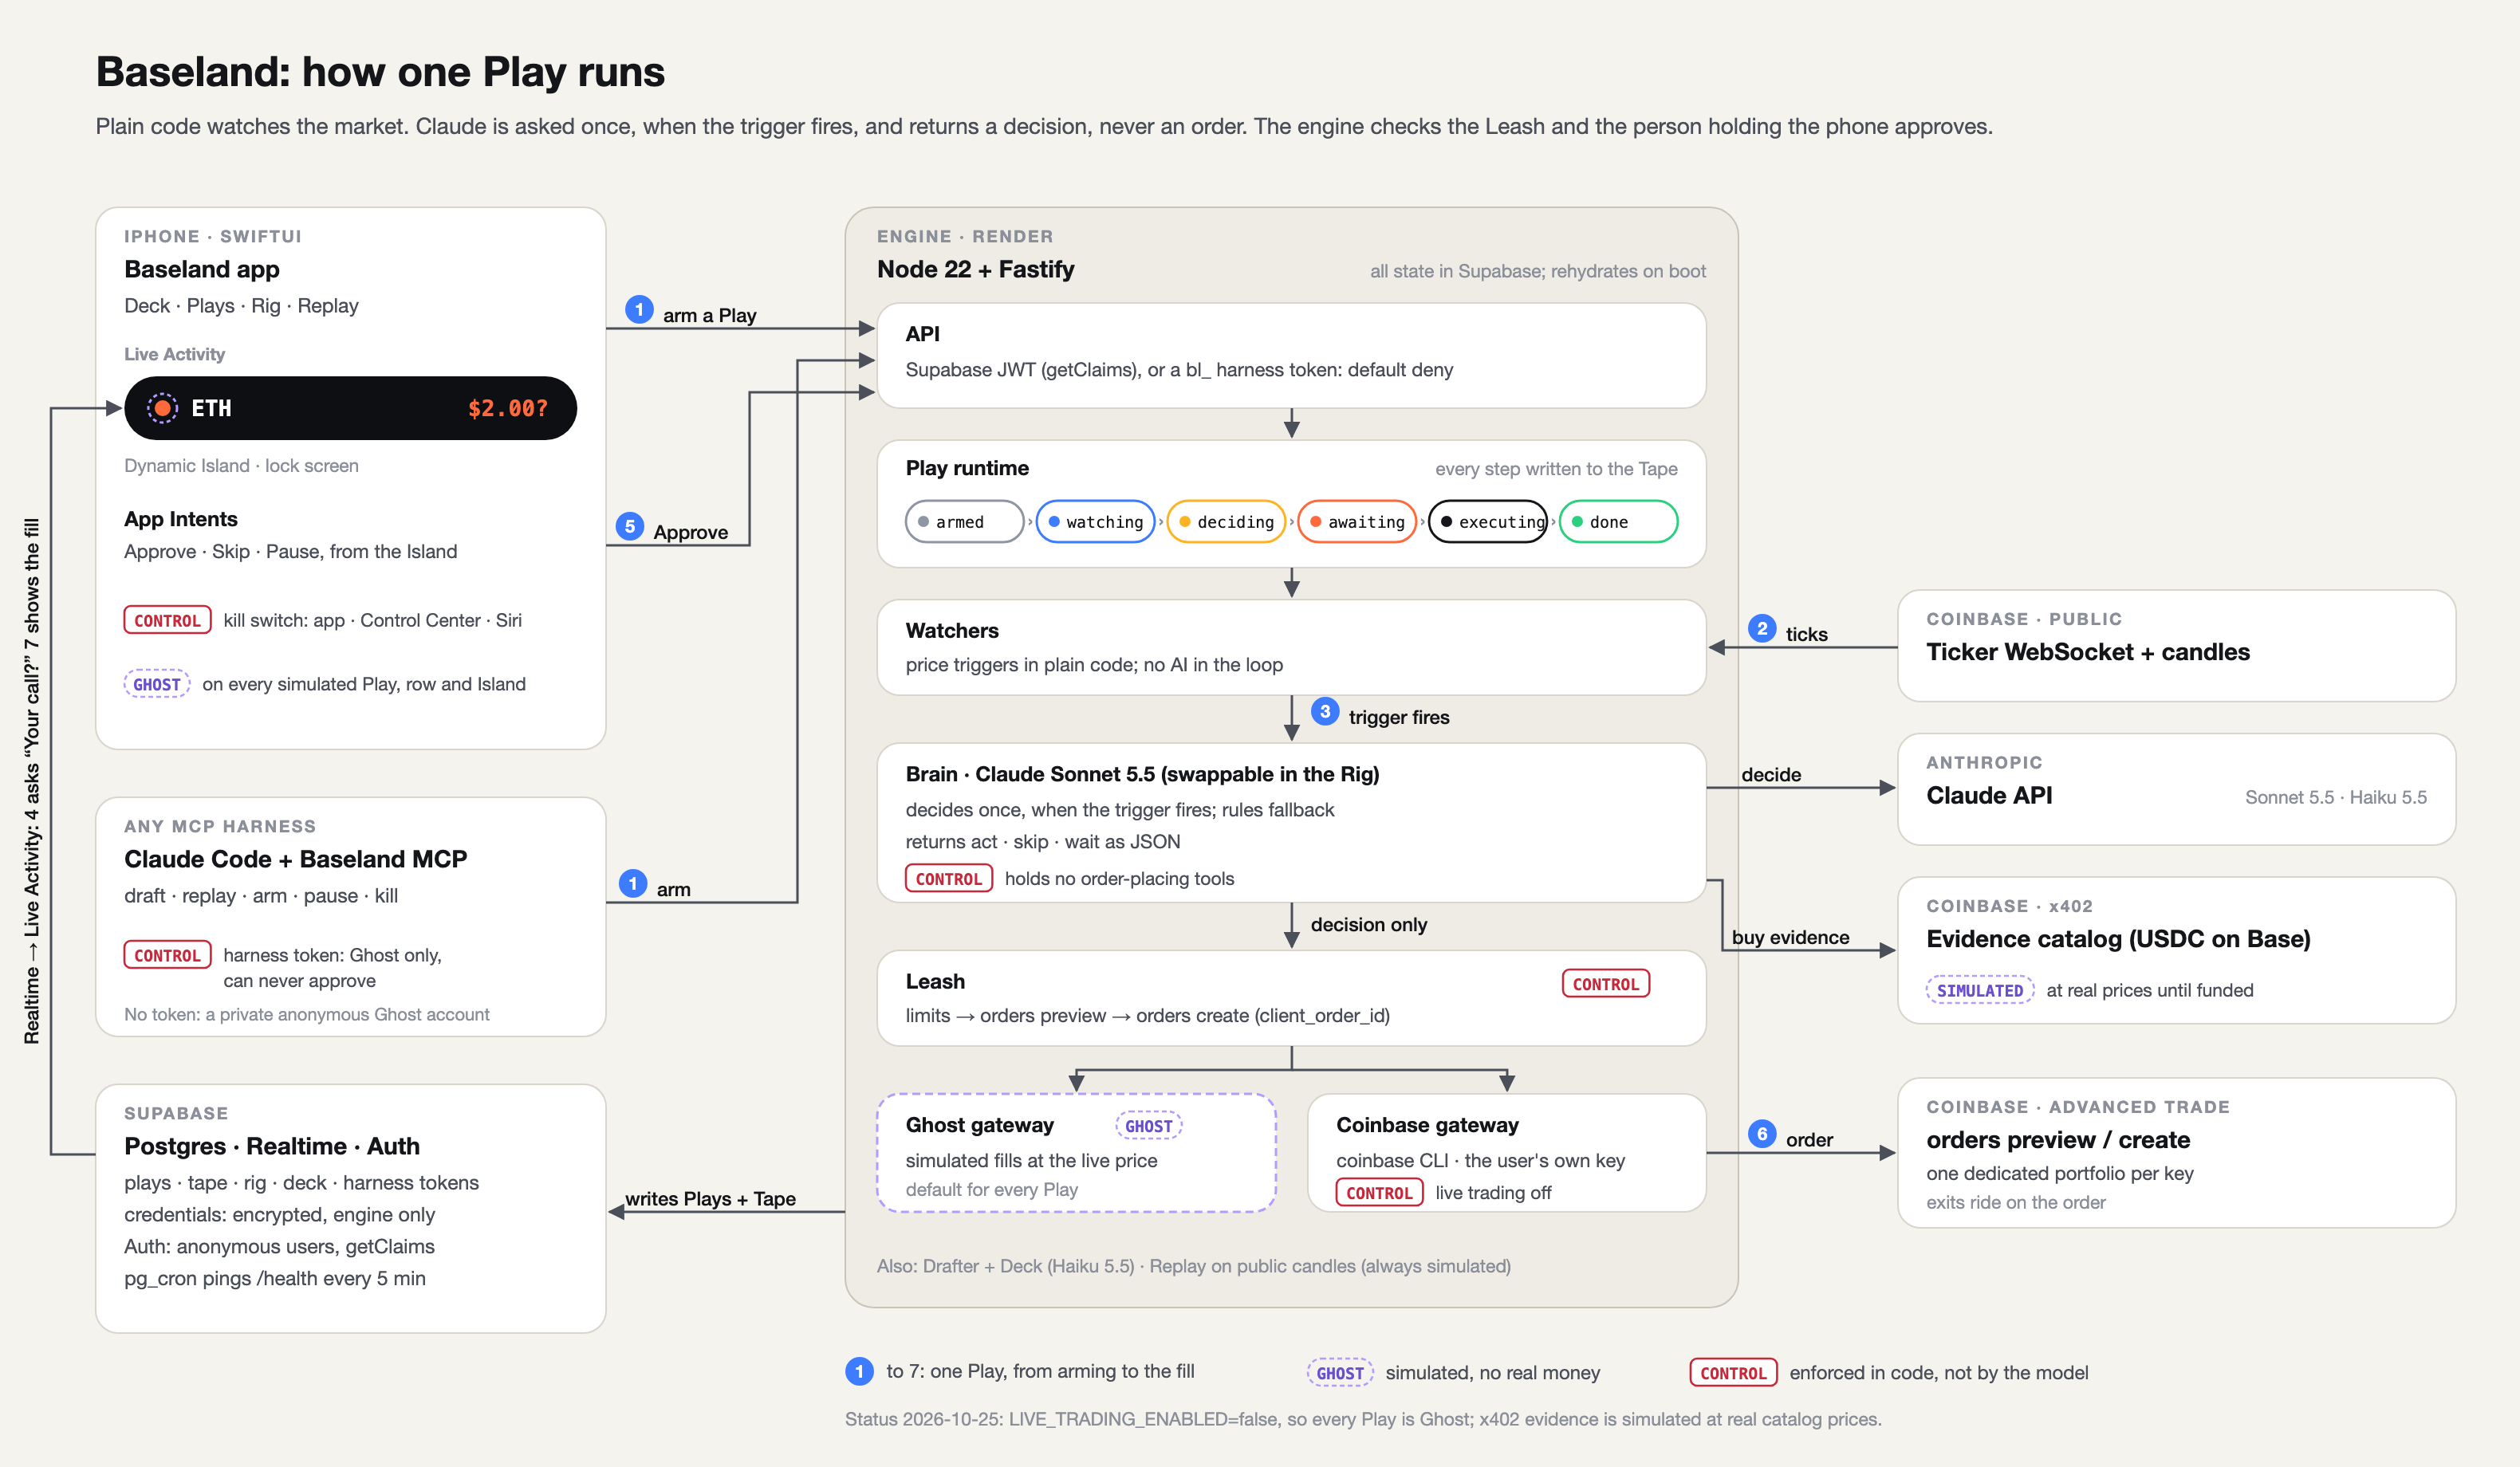Click the CONTROL badge beside 'holds no order-placing tools'
Image resolution: width=2520 pixels, height=1467 pixels.
point(949,878)
